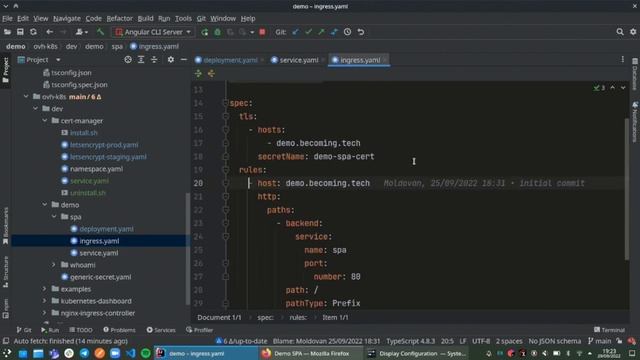Image resolution: width=640 pixels, height=360 pixels.
Task: Commit changes with the Git checkmark icon
Action: [x=309, y=32]
